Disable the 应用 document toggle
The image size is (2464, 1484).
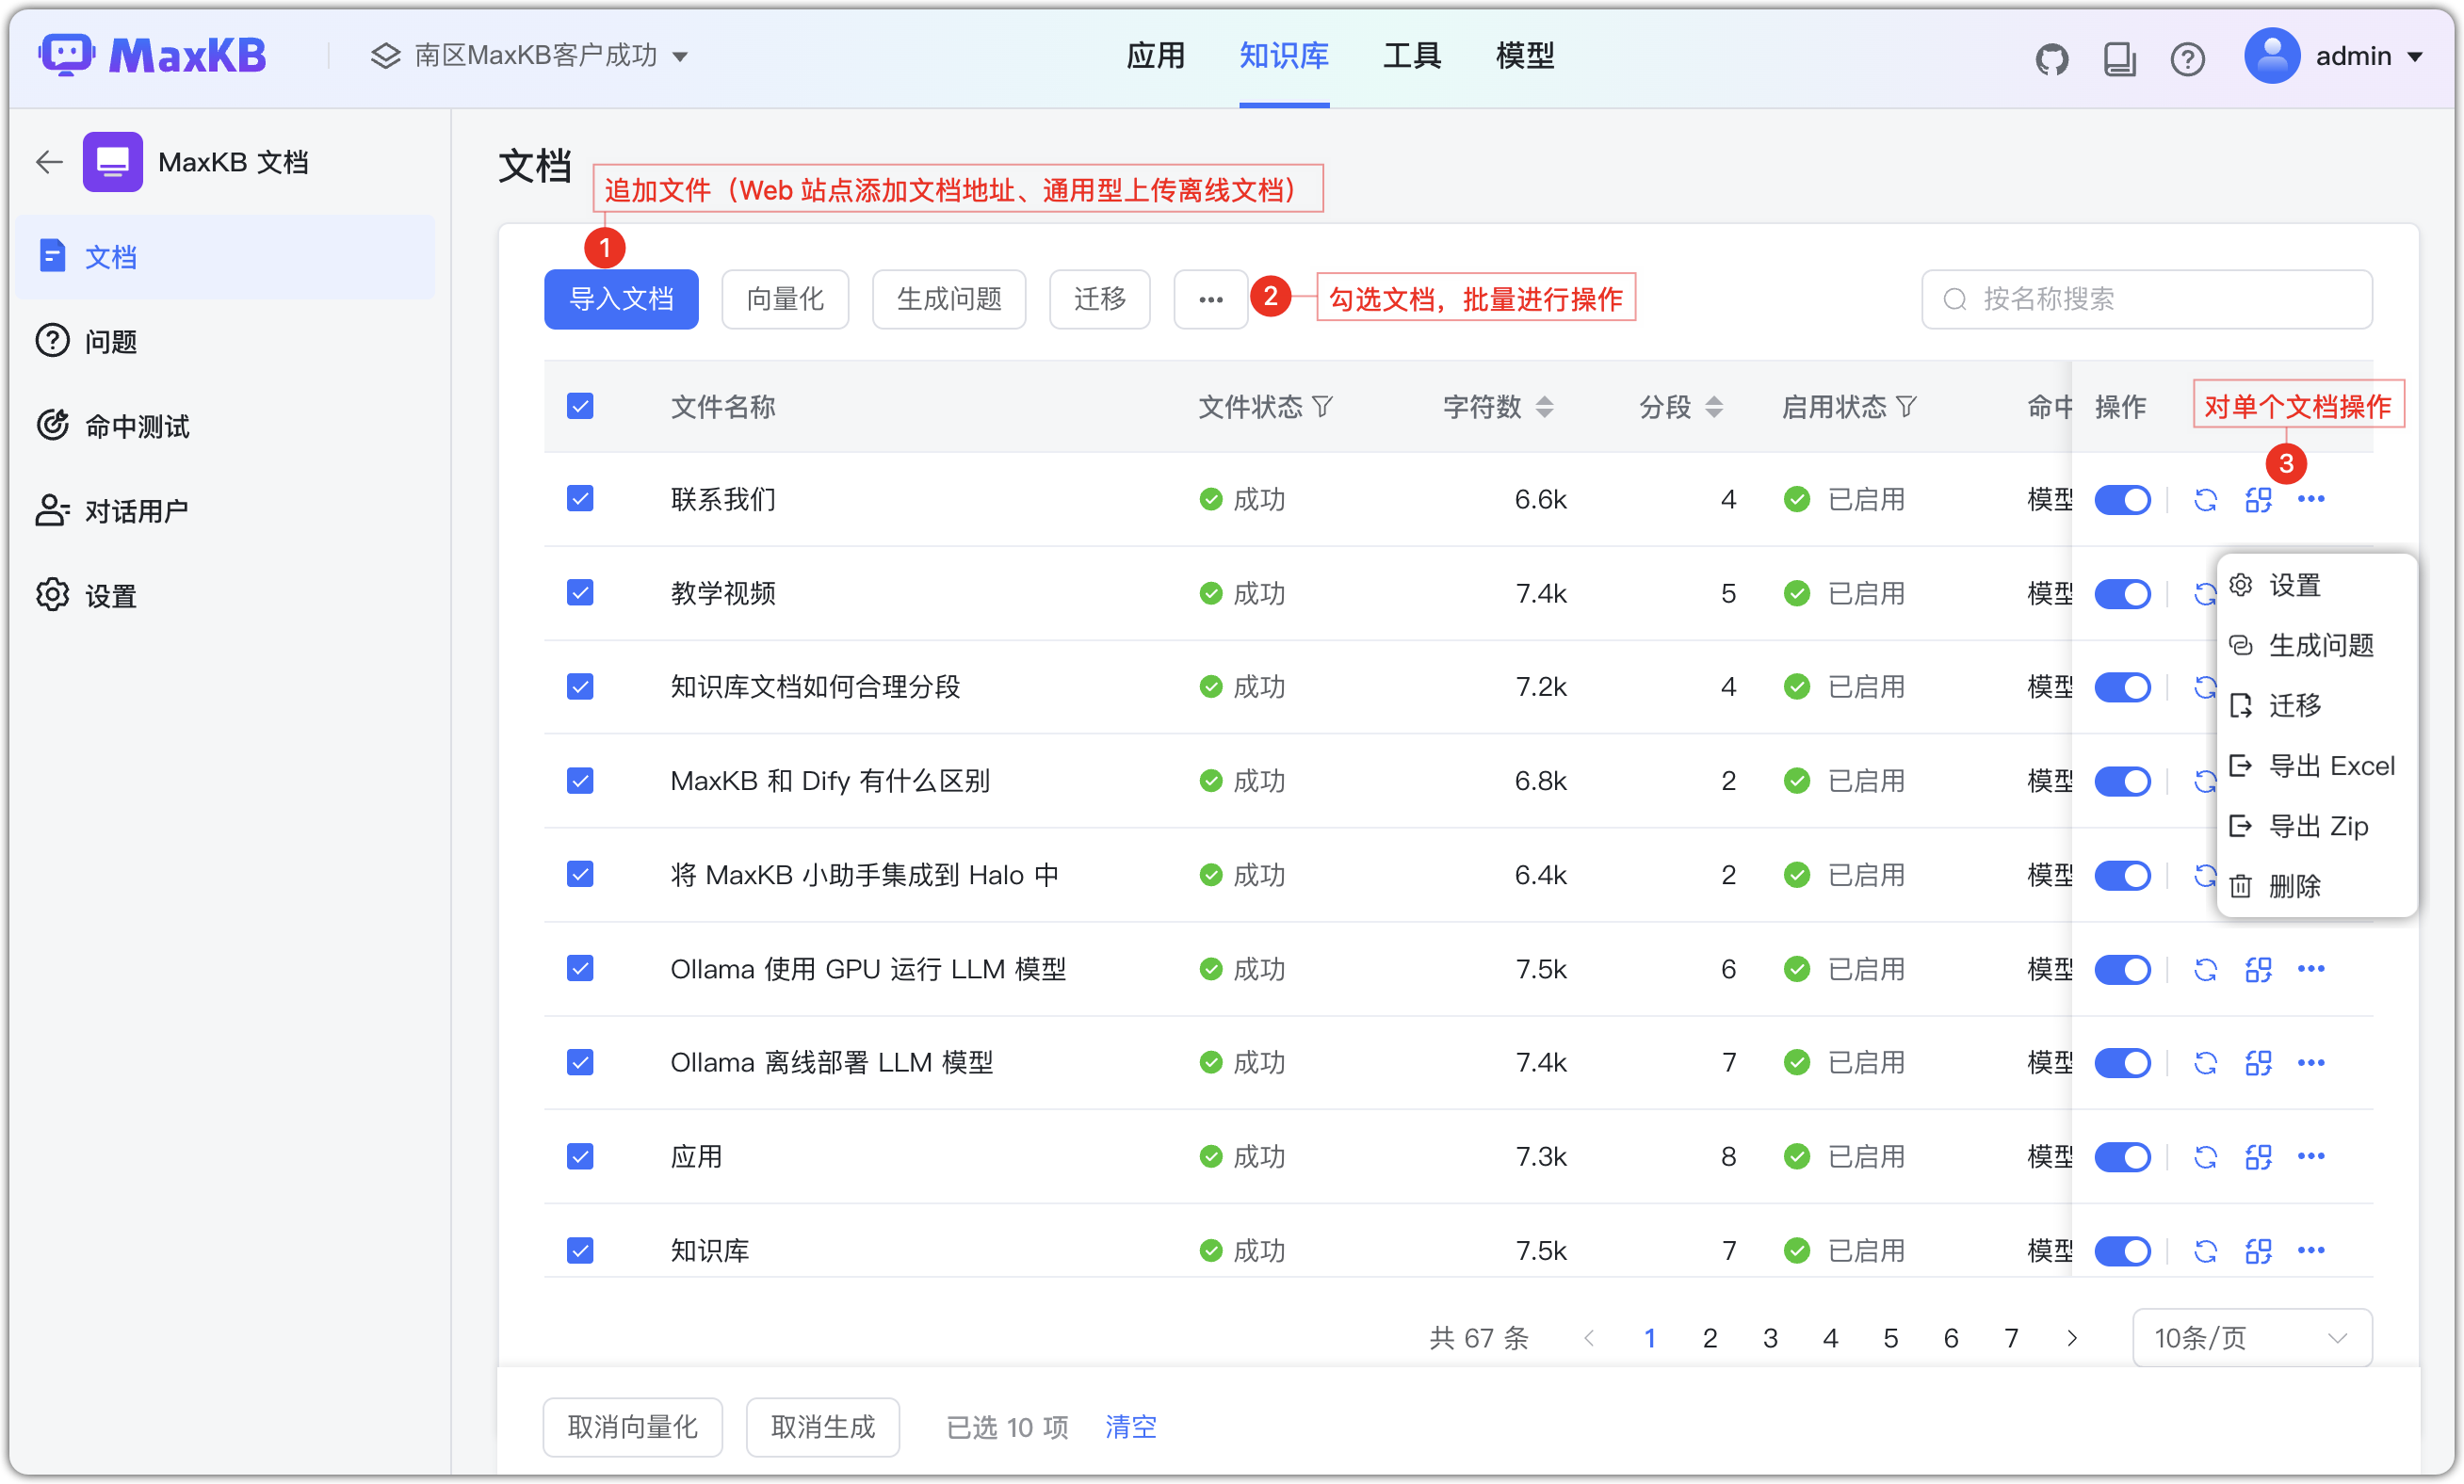tap(2122, 1156)
